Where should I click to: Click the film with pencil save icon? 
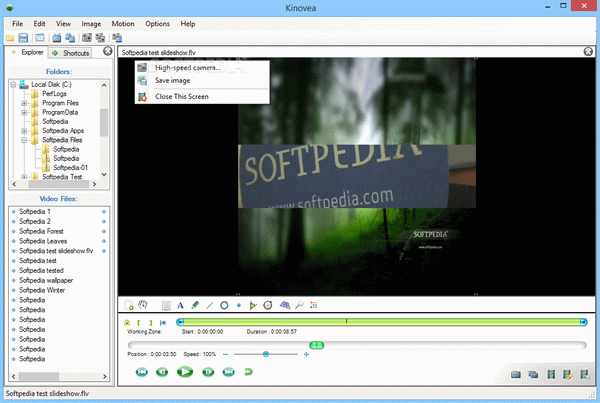tap(568, 374)
